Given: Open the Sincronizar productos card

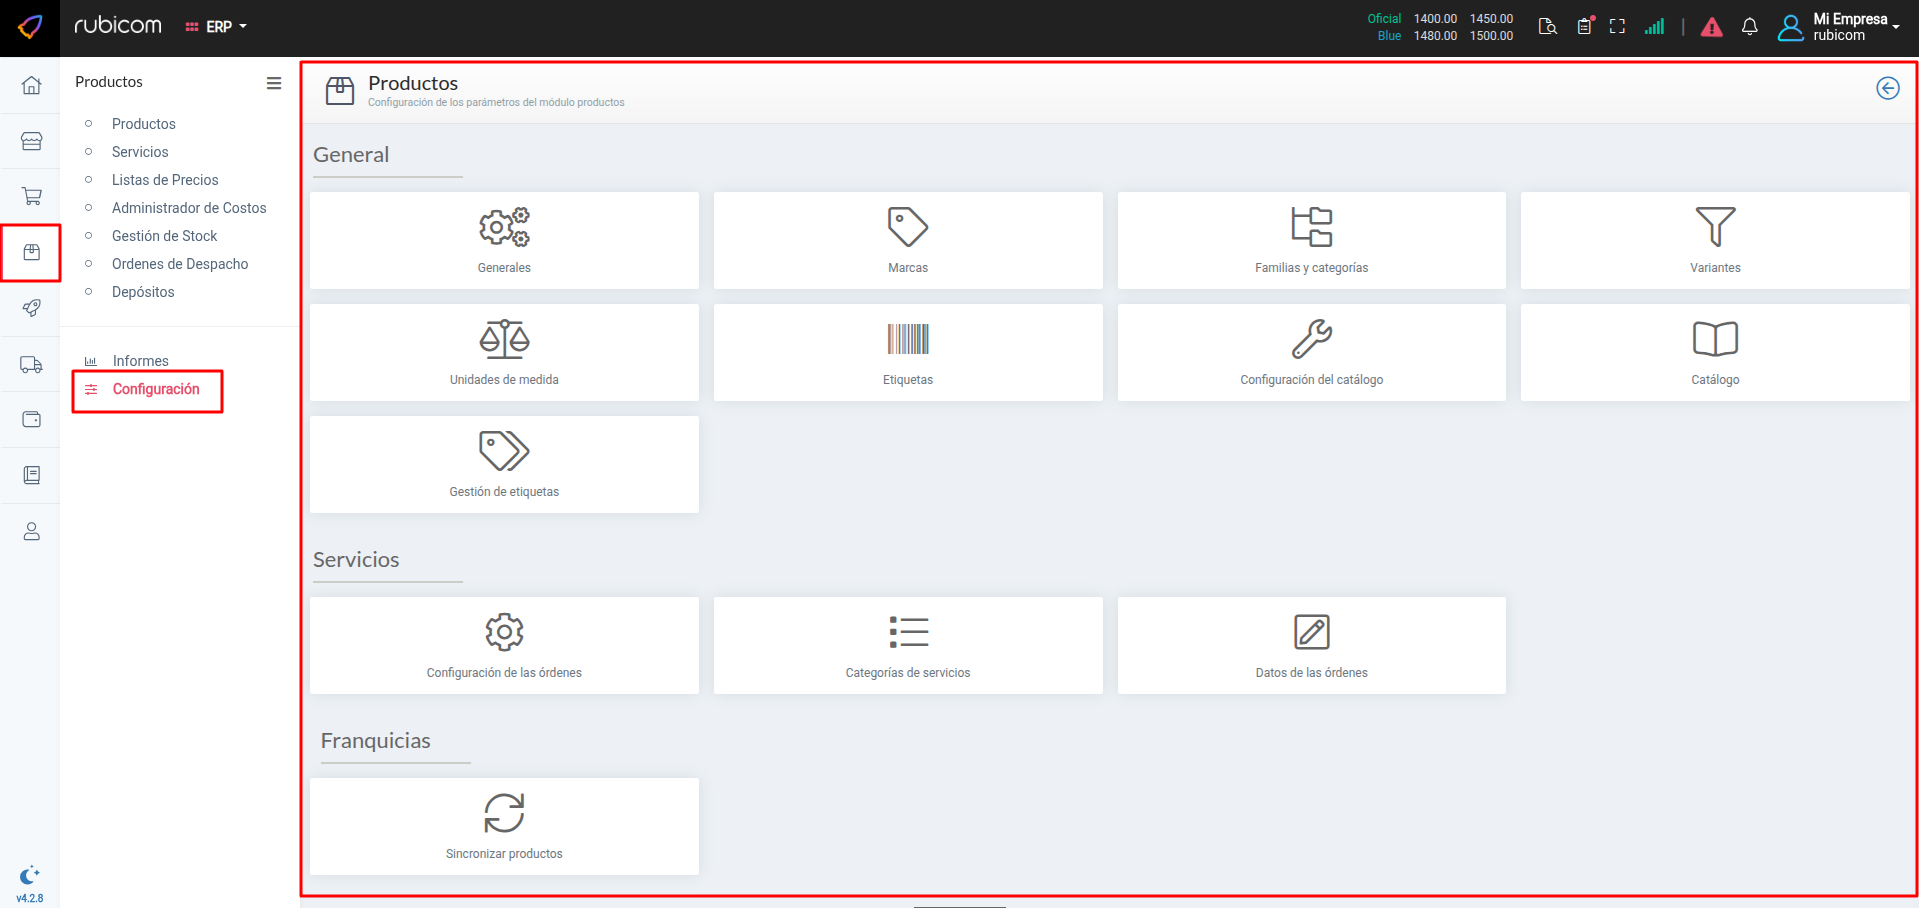Looking at the screenshot, I should (504, 826).
